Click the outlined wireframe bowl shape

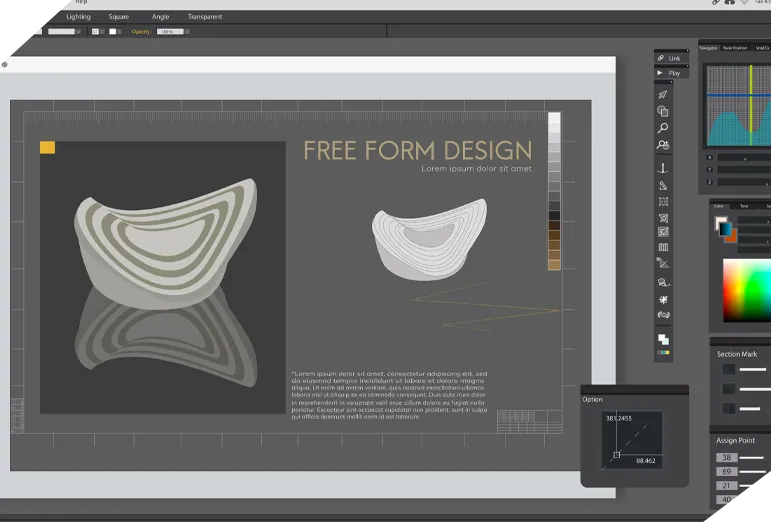pyautogui.click(x=429, y=239)
